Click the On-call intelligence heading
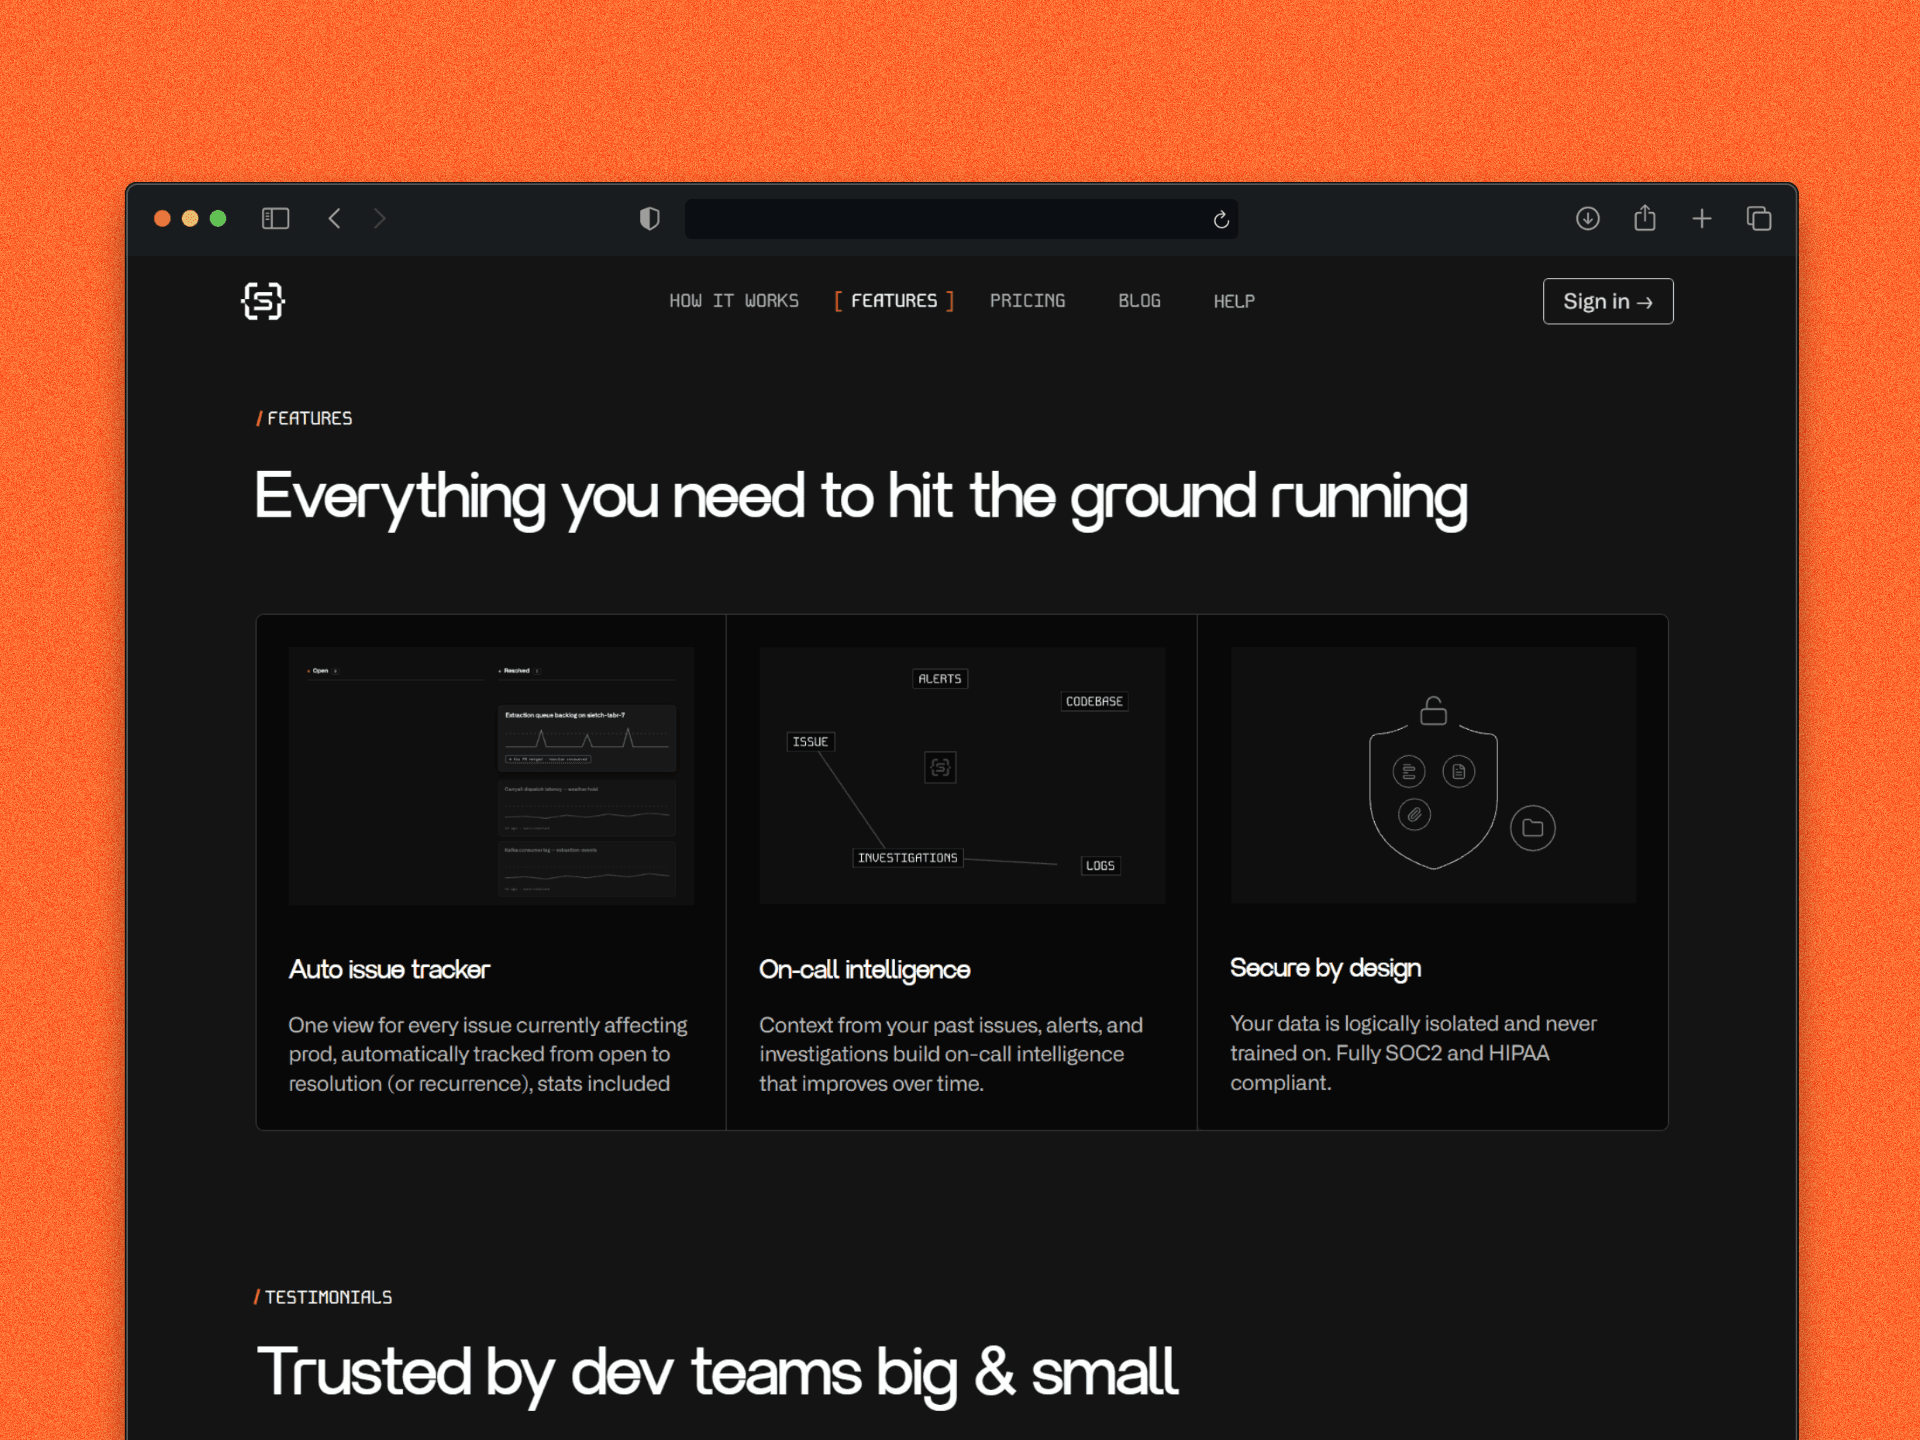This screenshot has height=1440, width=1920. point(864,969)
